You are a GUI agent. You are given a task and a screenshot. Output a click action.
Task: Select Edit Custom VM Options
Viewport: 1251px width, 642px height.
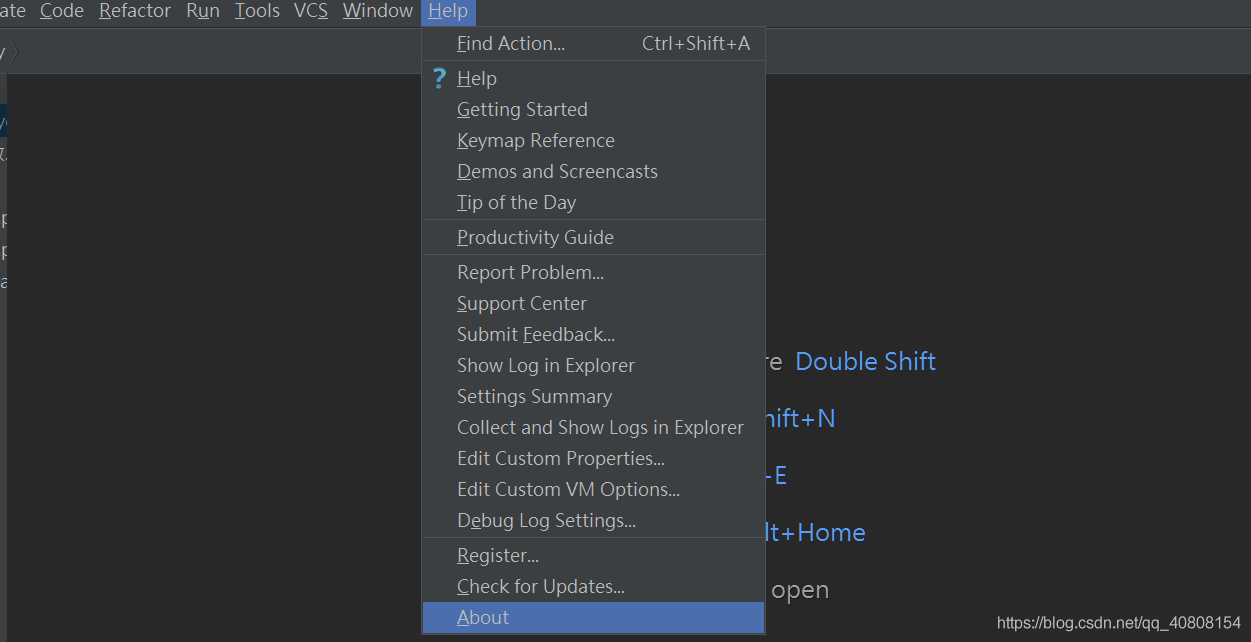tap(568, 490)
